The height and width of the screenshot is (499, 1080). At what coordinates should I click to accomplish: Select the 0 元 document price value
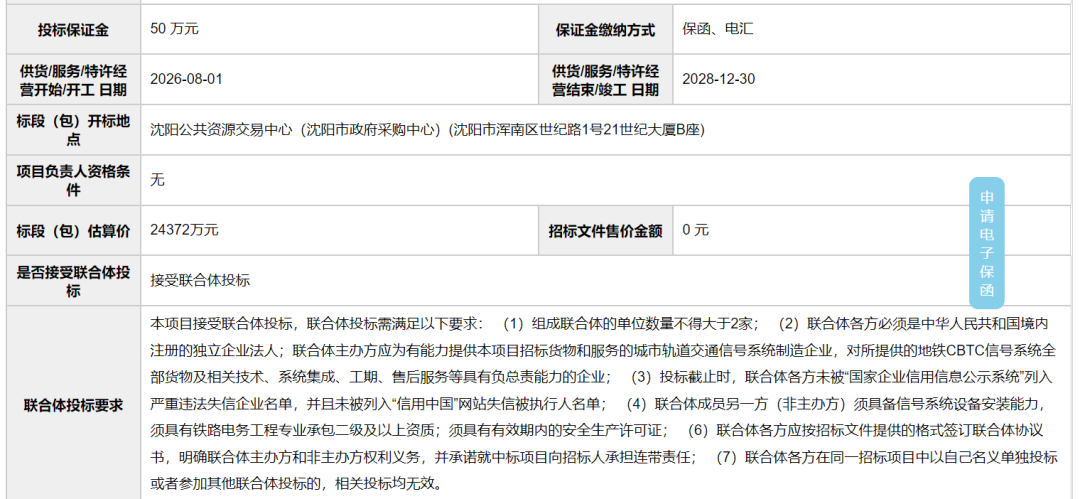(x=695, y=230)
